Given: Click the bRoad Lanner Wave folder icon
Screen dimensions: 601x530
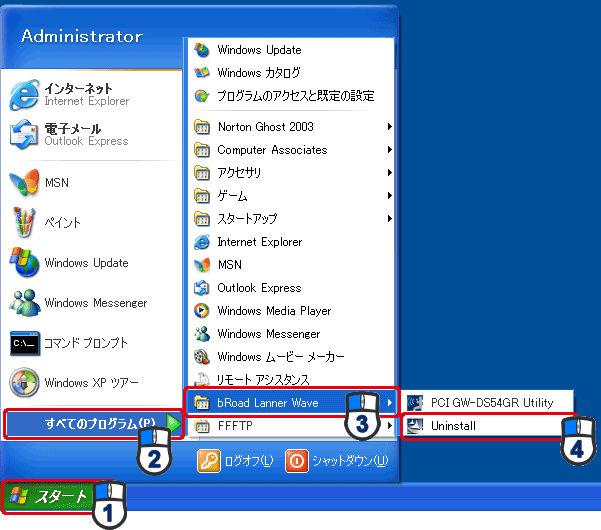Looking at the screenshot, I should (202, 403).
